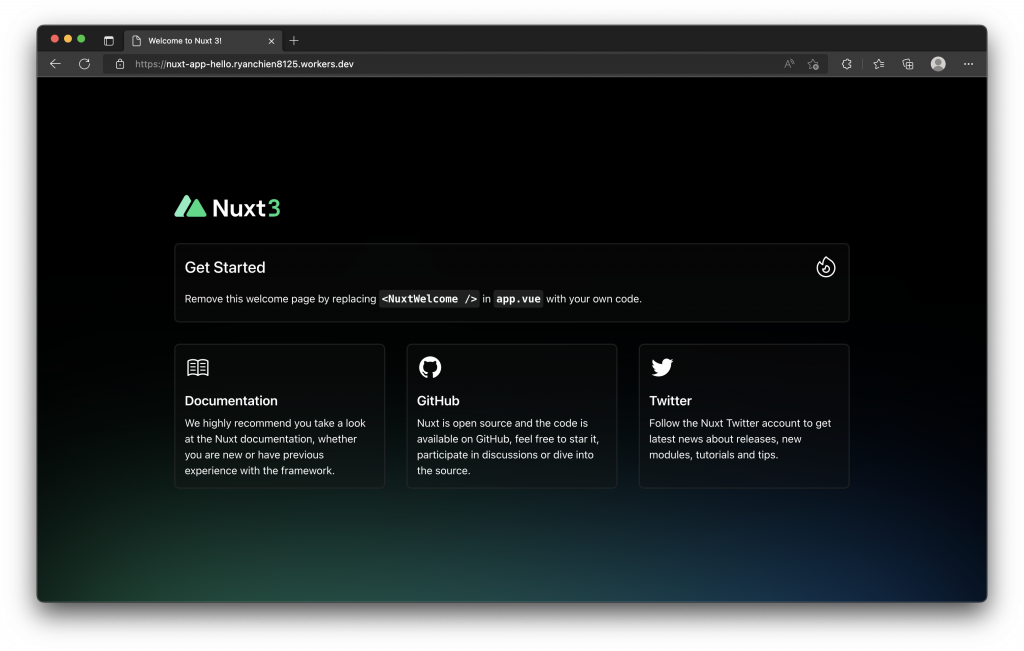Click the macOS minimize window button

click(68, 39)
